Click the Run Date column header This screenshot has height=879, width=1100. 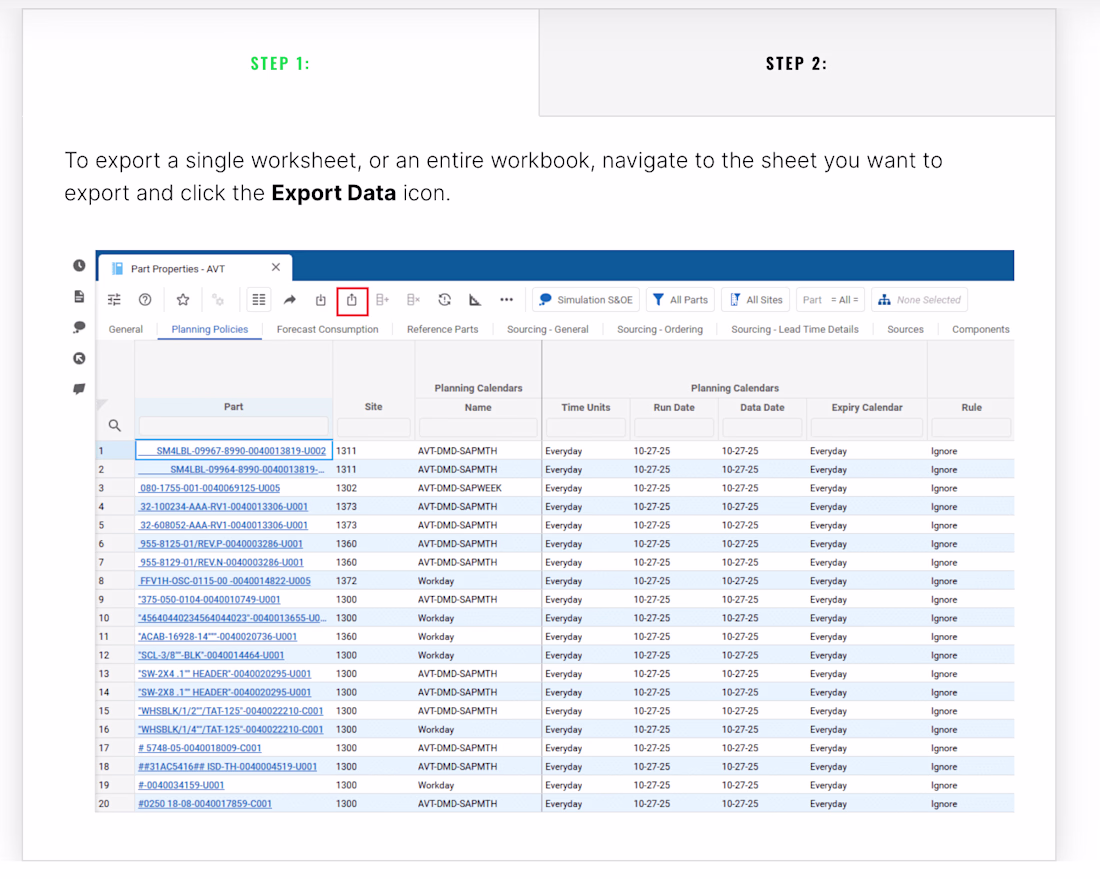[674, 408]
